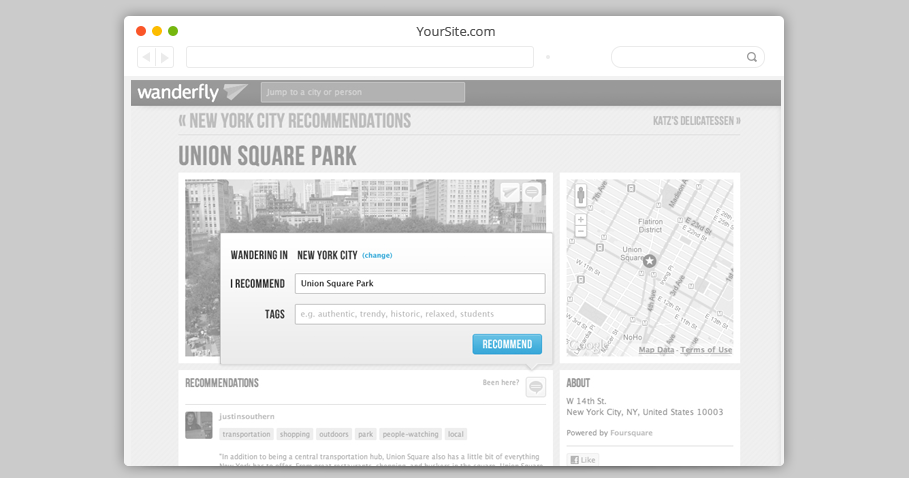Screen dimensions: 909x478
Task: Click the speech bubble icon on the photo
Action: click(x=533, y=192)
